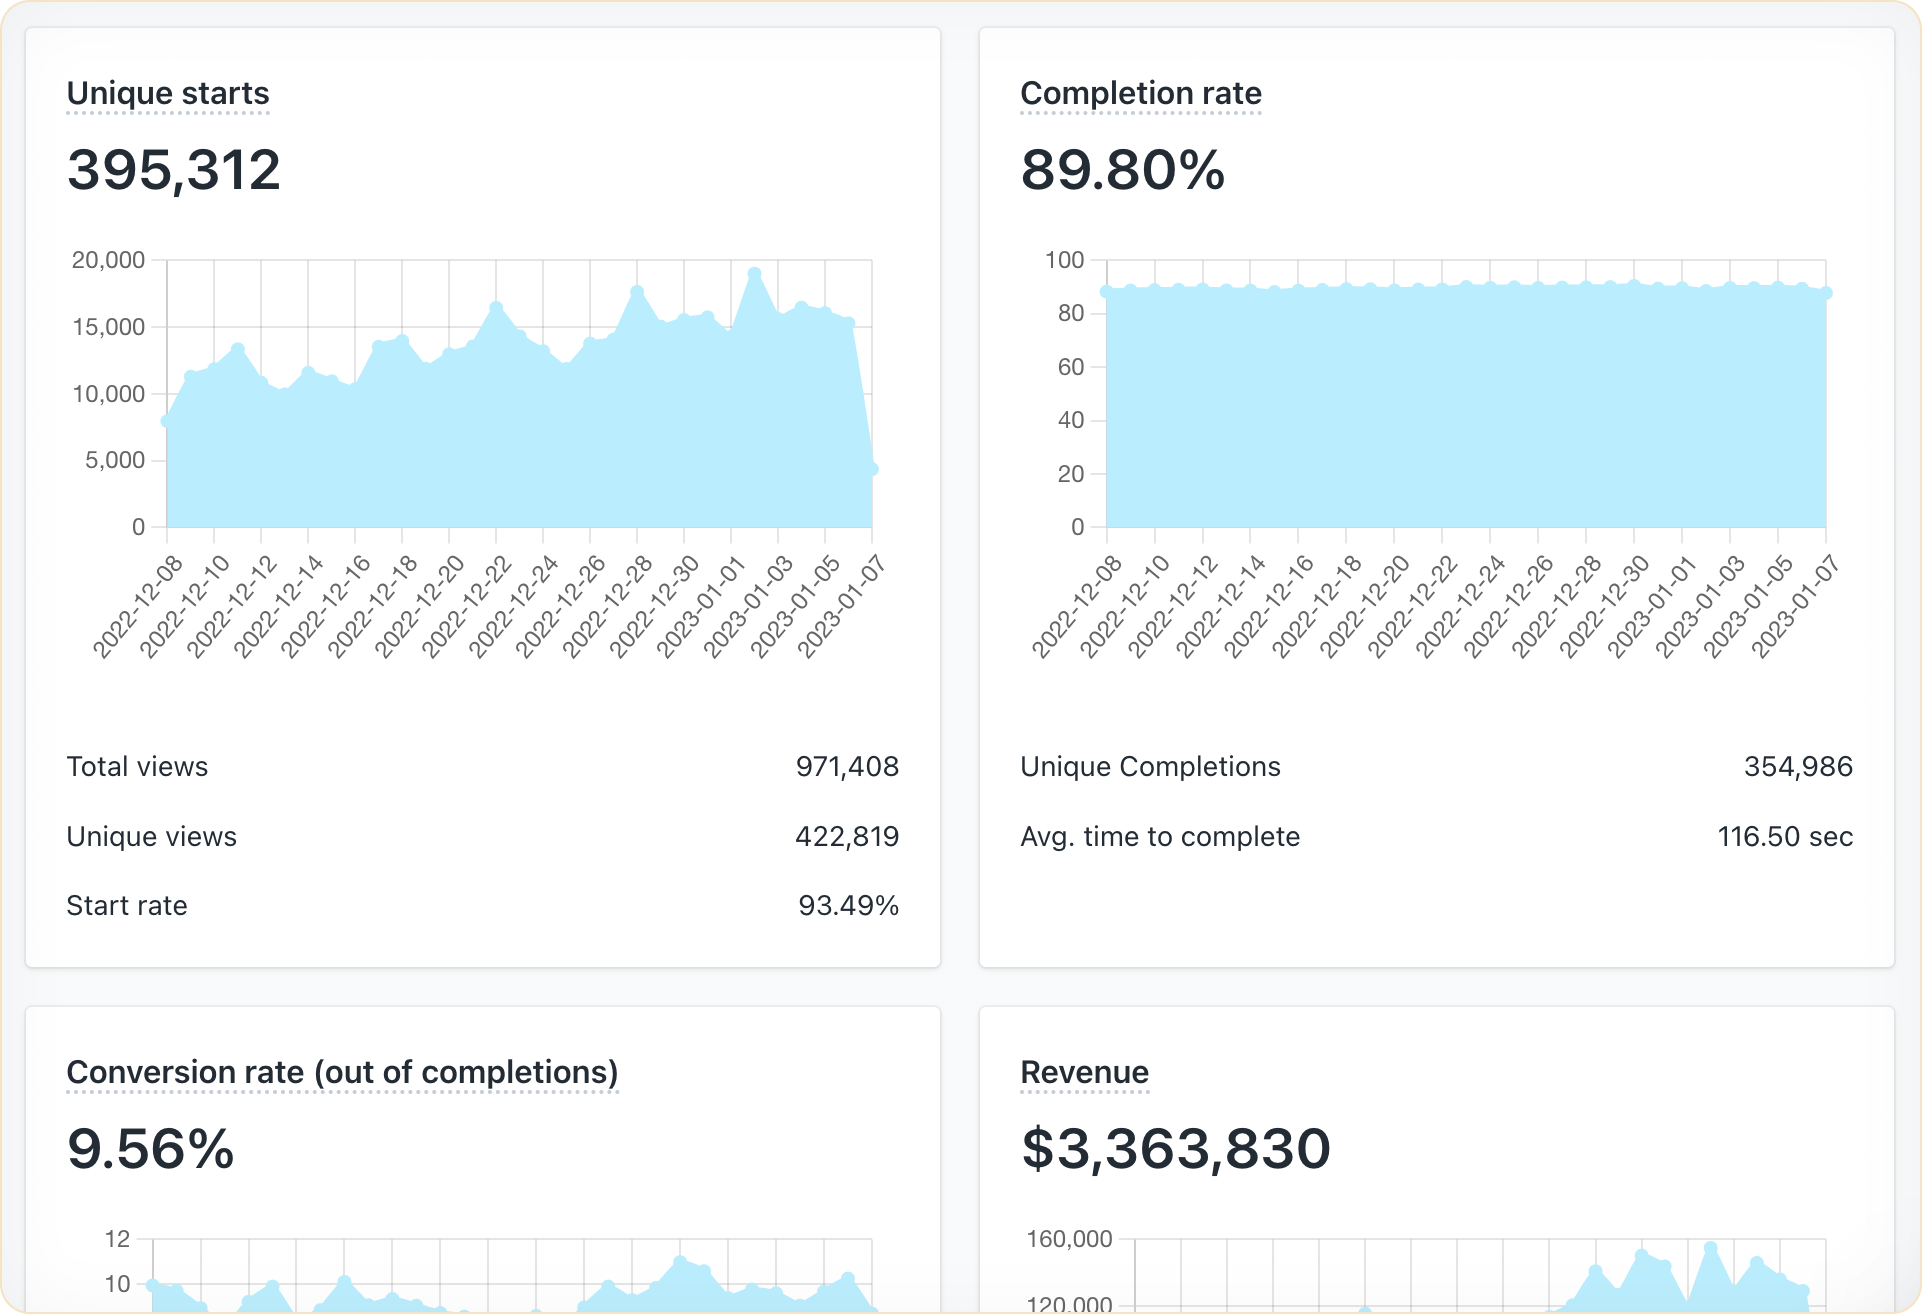Screen dimensions: 1922x1314
Task: Click the Unique starts card title
Action: (168, 93)
